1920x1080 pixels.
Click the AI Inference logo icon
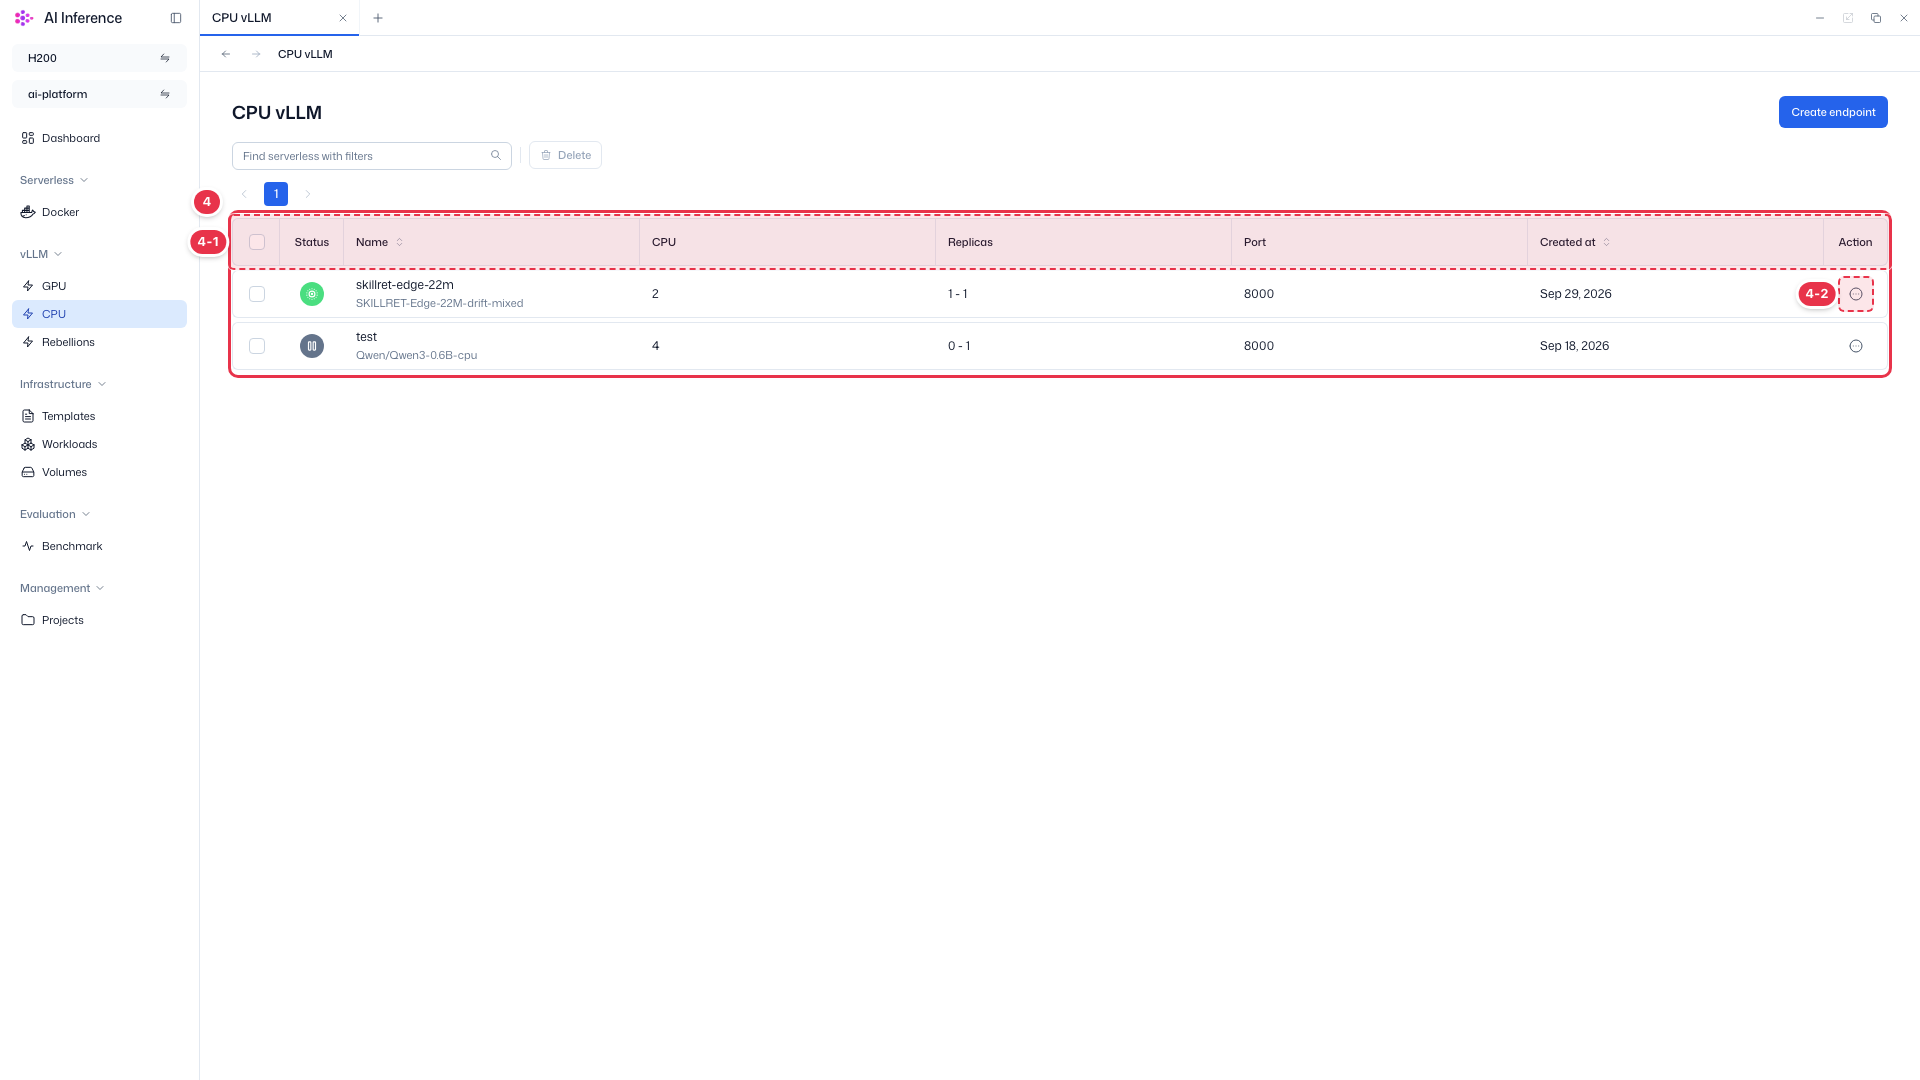tap(24, 18)
